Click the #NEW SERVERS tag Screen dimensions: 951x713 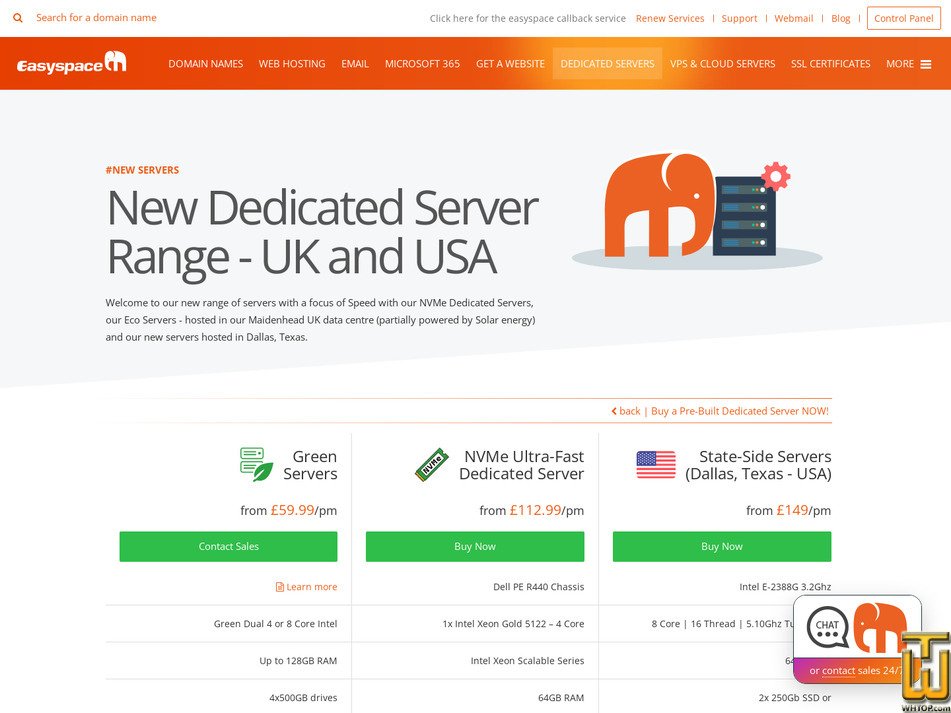coord(142,170)
